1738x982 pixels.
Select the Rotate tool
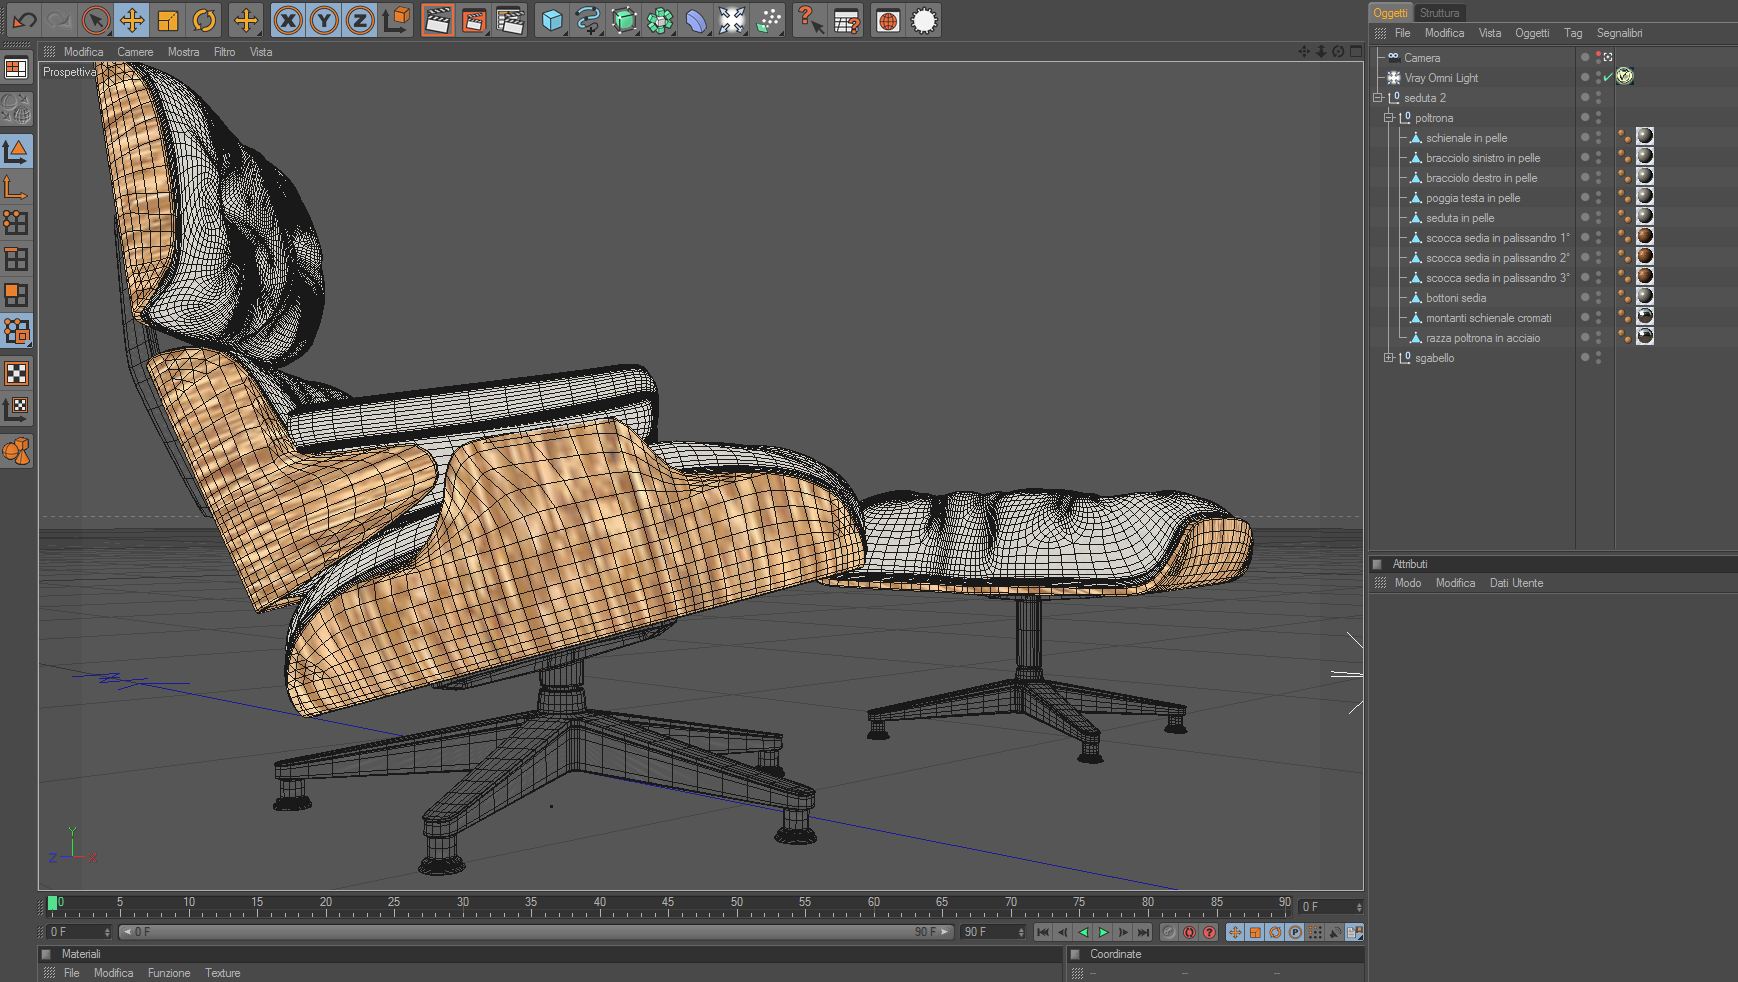[204, 20]
